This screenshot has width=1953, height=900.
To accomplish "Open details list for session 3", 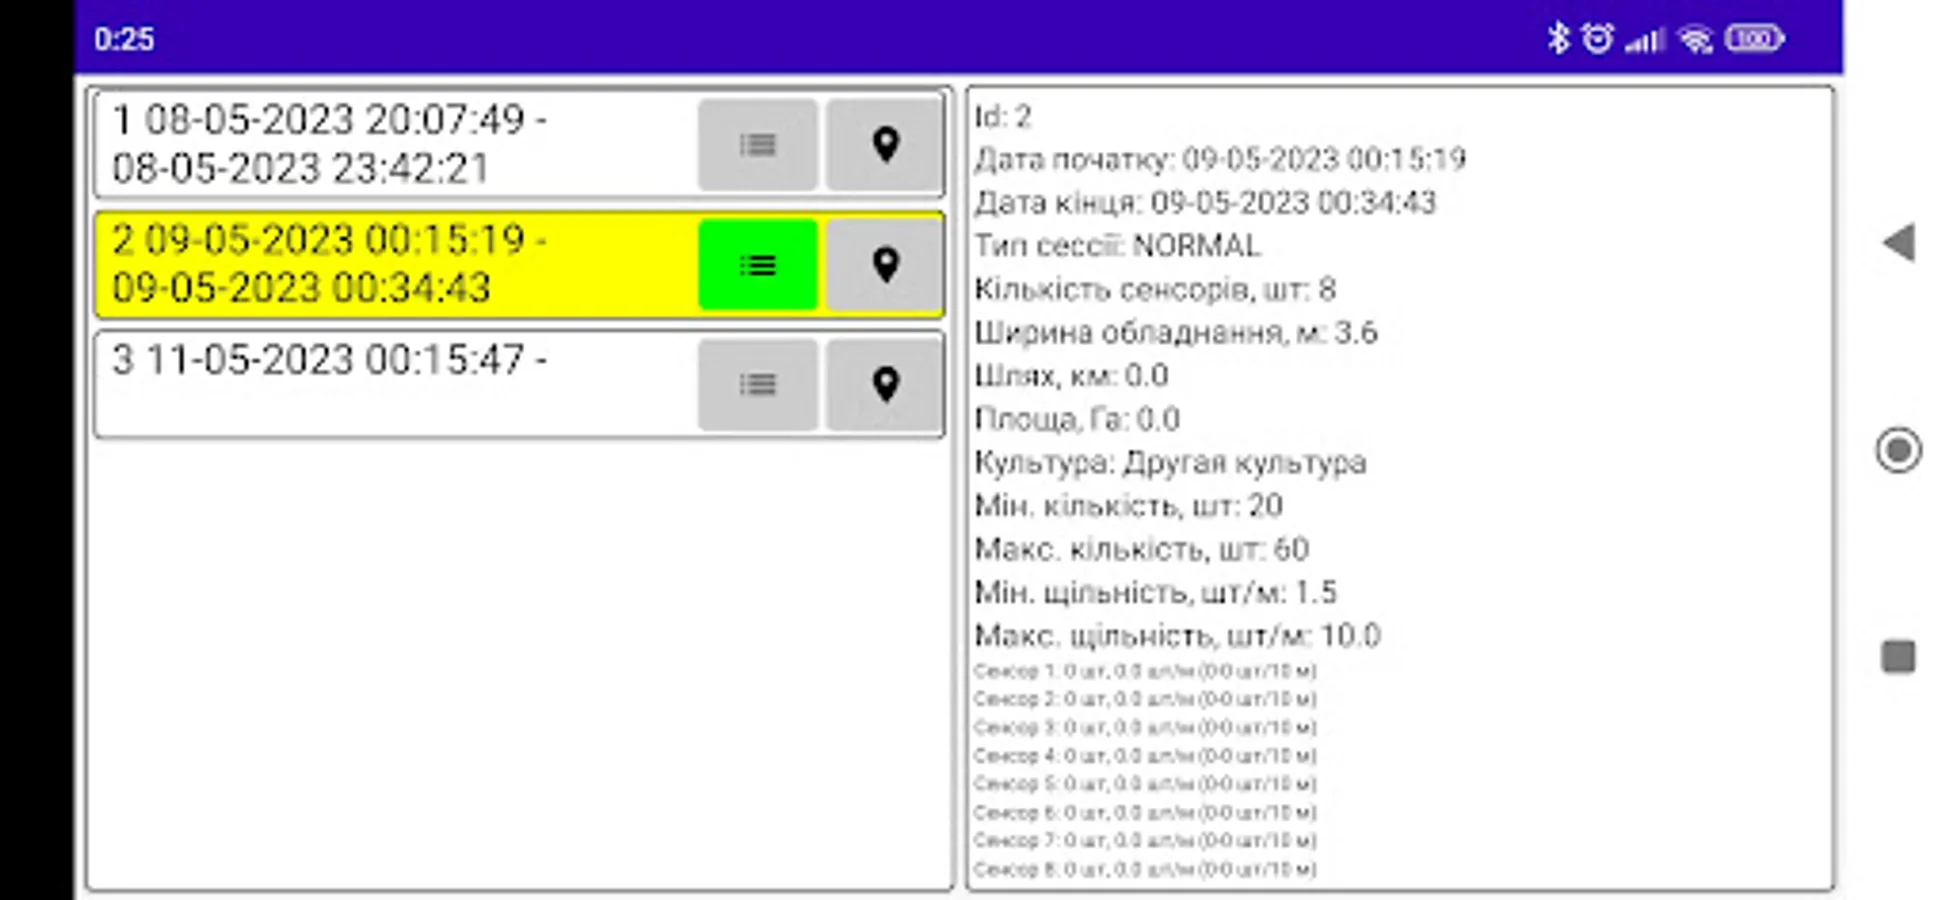I will 758,385.
